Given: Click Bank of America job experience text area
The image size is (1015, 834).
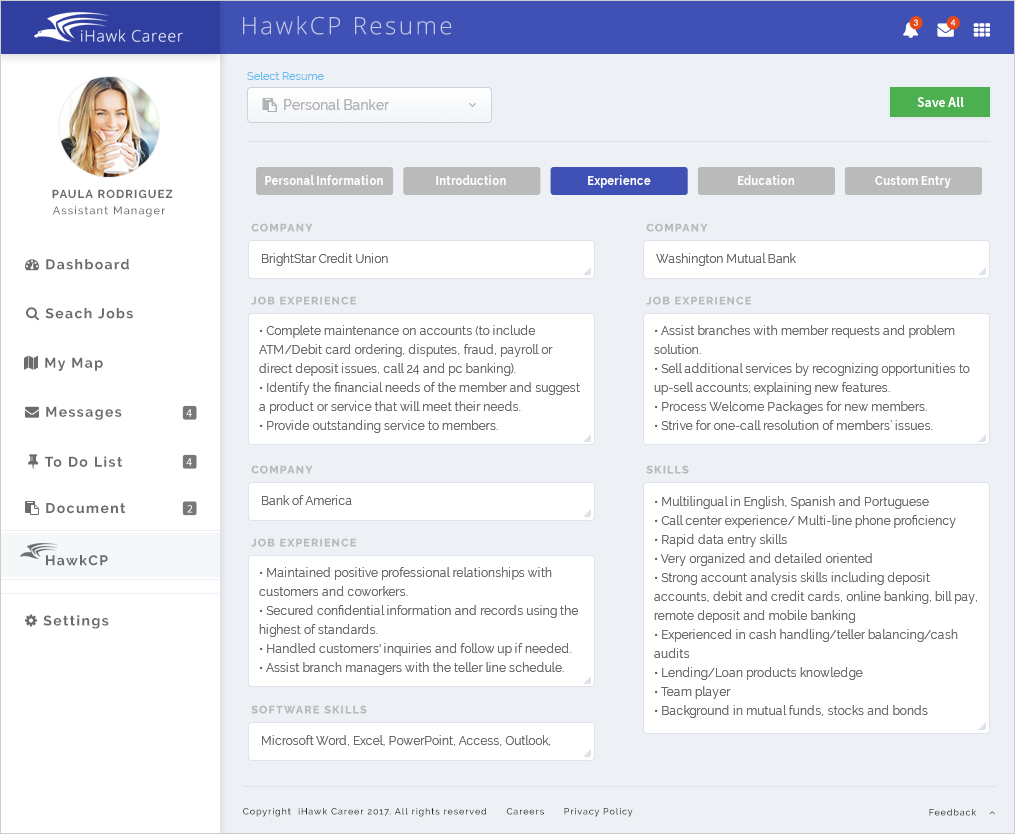Looking at the screenshot, I should 421,621.
